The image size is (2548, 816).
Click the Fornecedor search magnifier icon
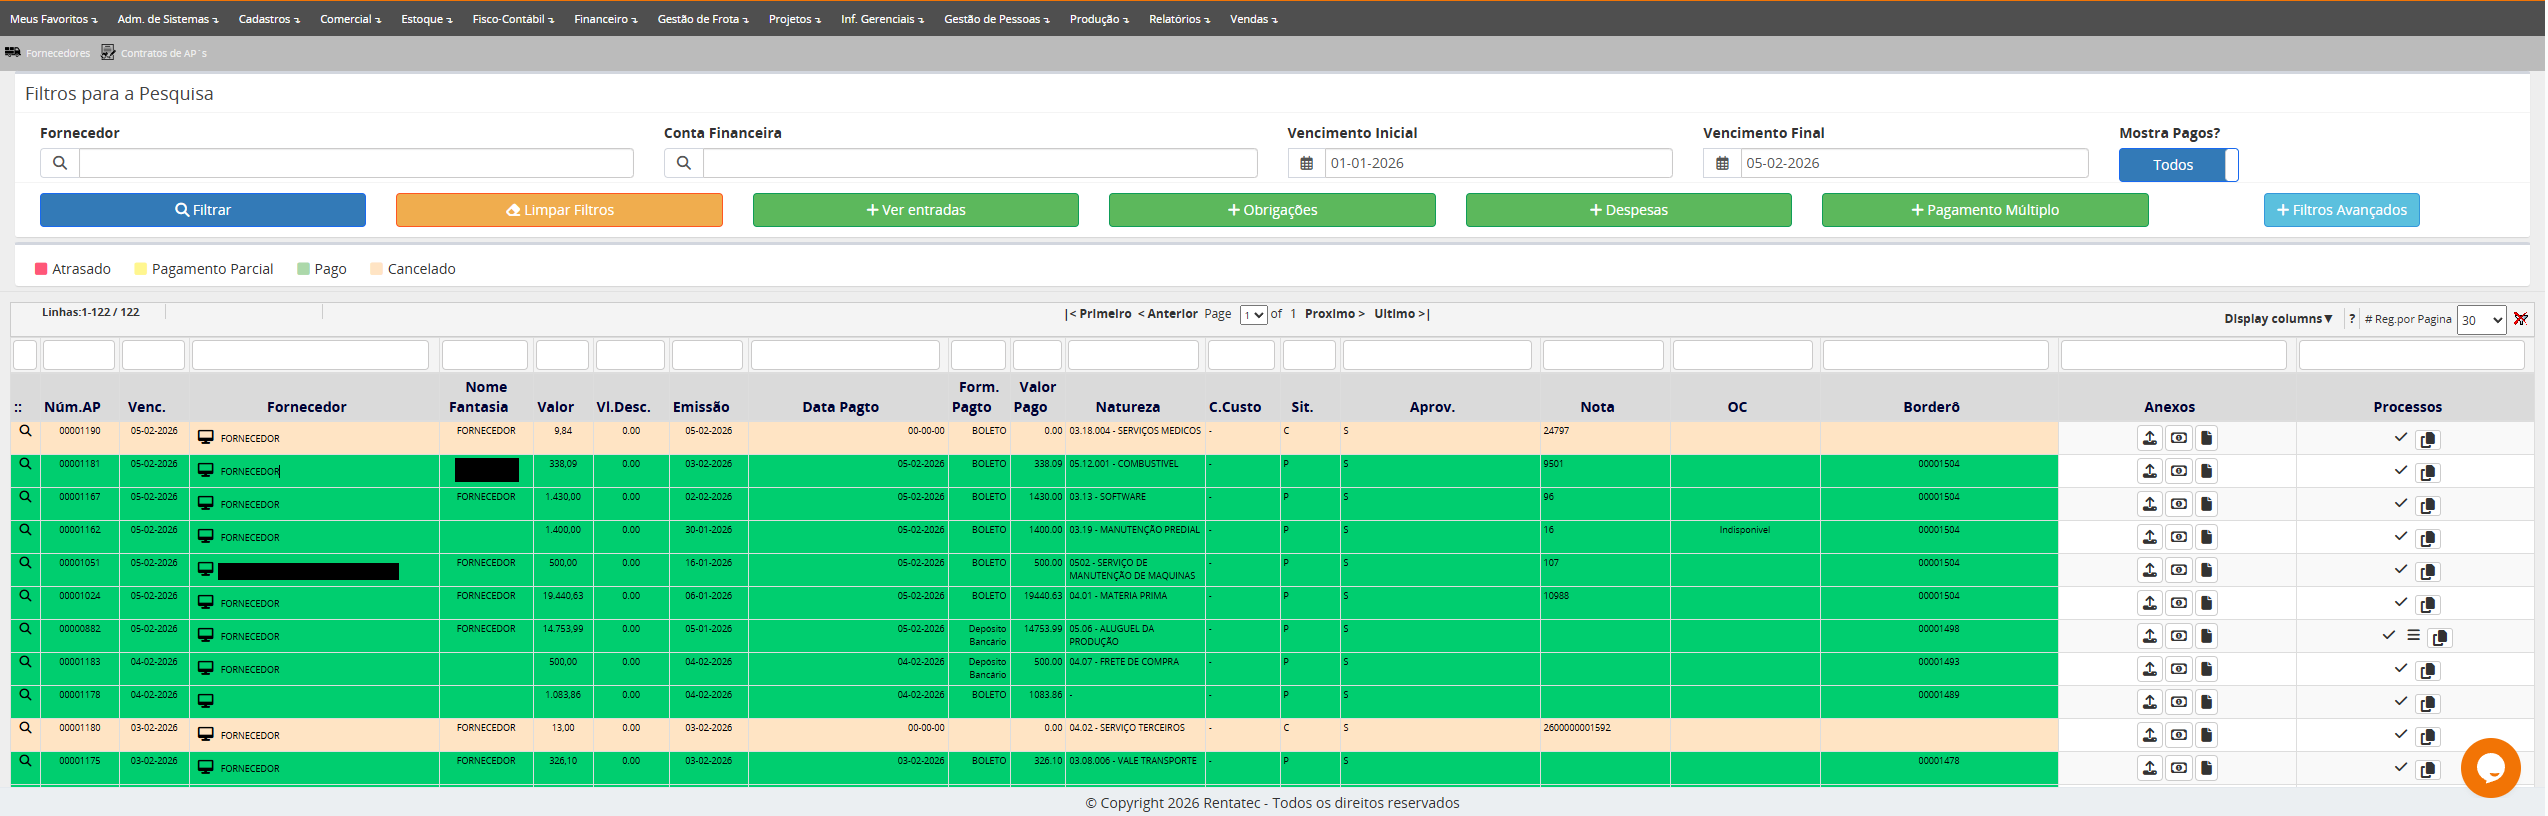pos(60,163)
